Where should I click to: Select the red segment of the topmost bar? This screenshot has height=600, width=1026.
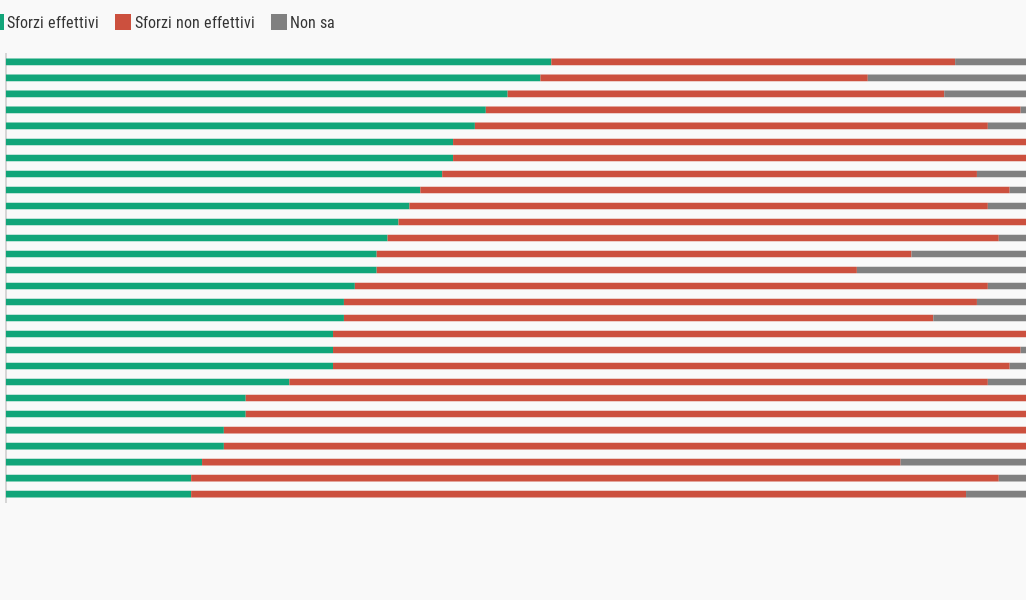753,62
